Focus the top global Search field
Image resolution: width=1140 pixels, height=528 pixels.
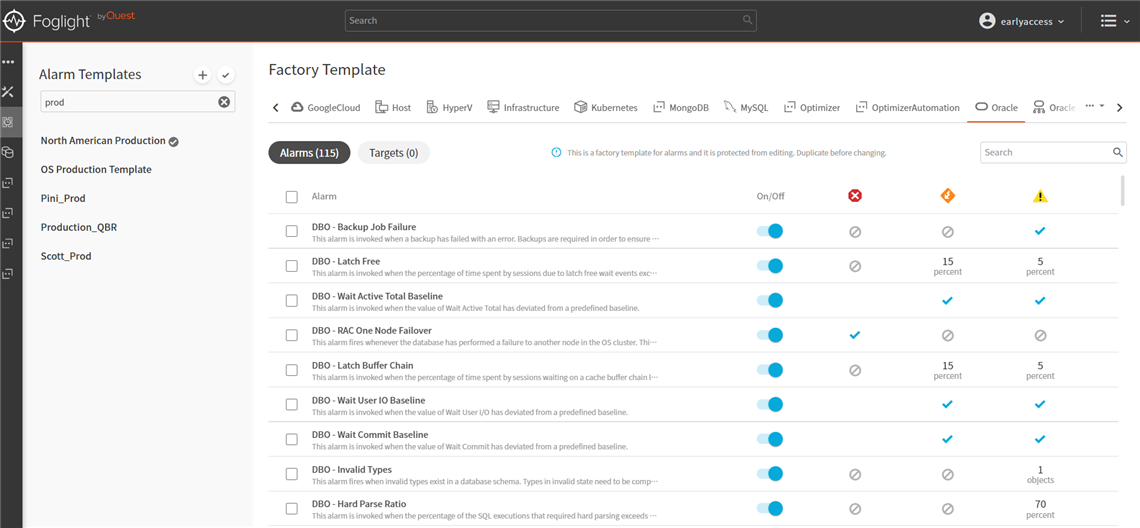(550, 20)
